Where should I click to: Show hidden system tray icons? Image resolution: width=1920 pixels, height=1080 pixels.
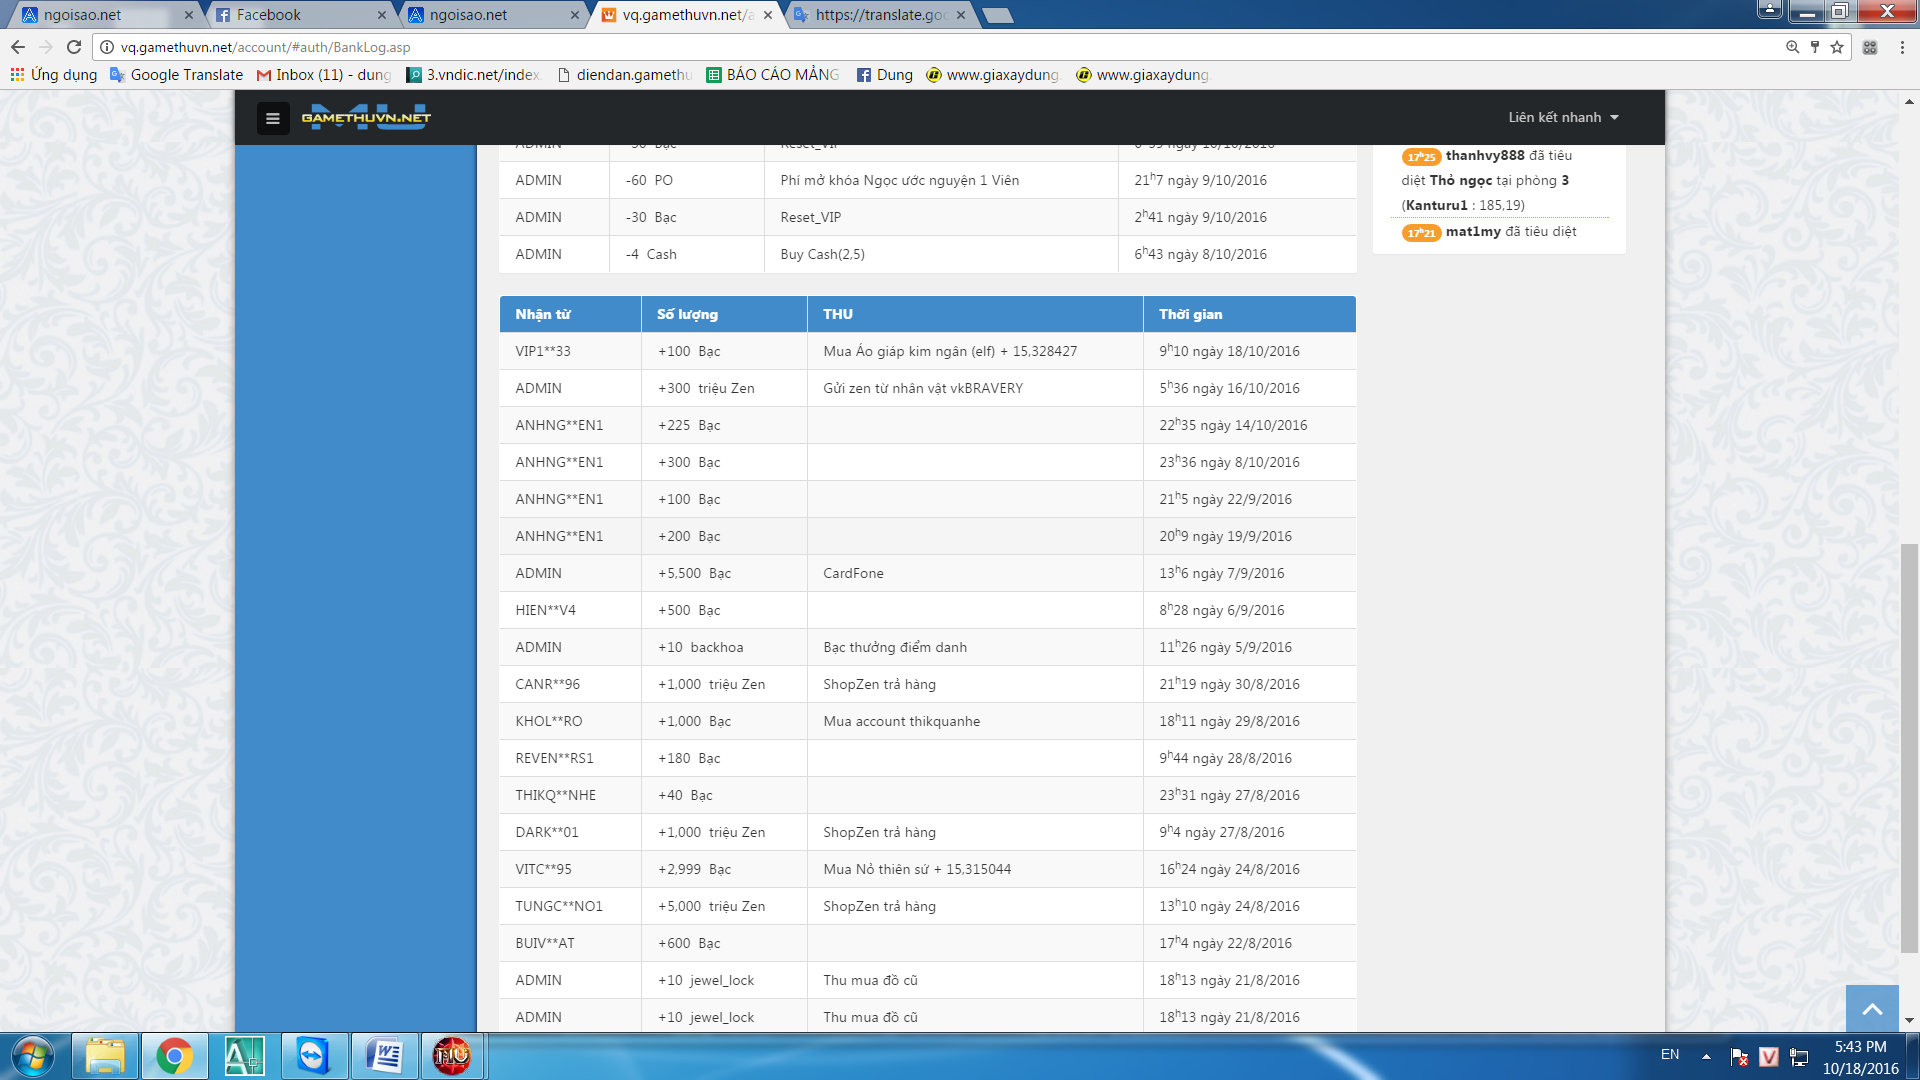pyautogui.click(x=1706, y=1056)
